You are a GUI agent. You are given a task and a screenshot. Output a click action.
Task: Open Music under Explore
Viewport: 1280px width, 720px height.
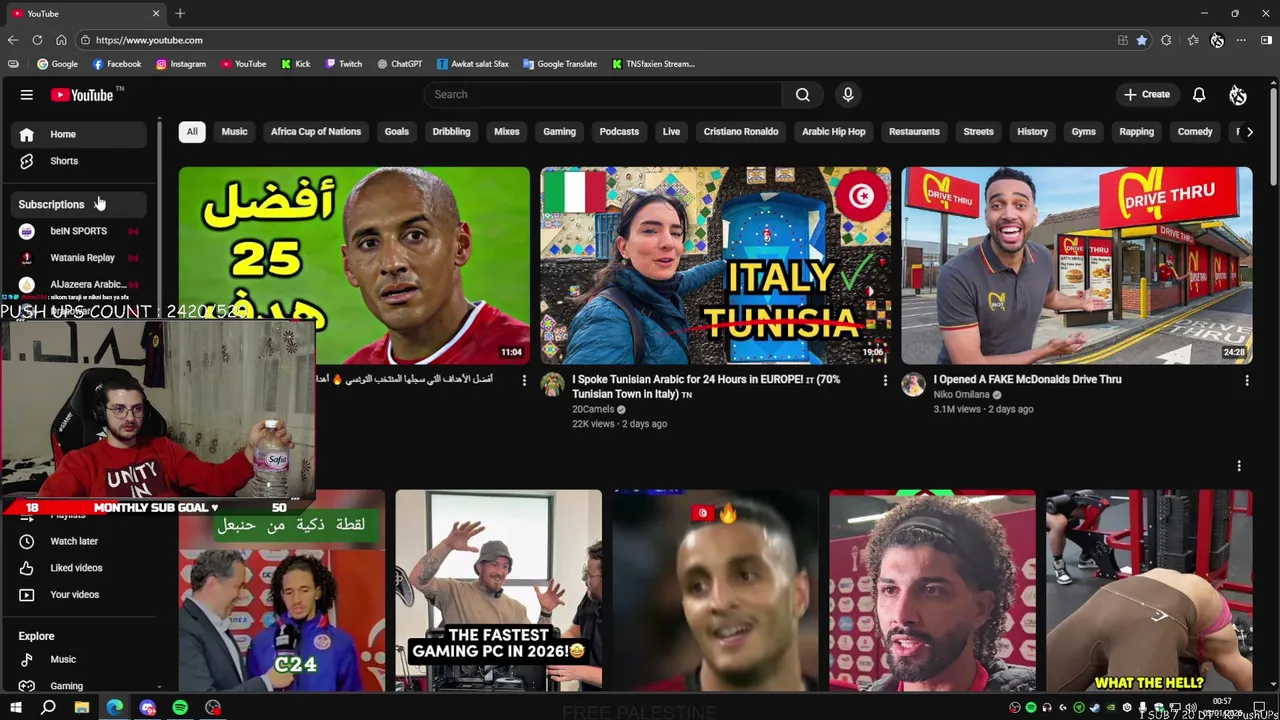coord(80,660)
